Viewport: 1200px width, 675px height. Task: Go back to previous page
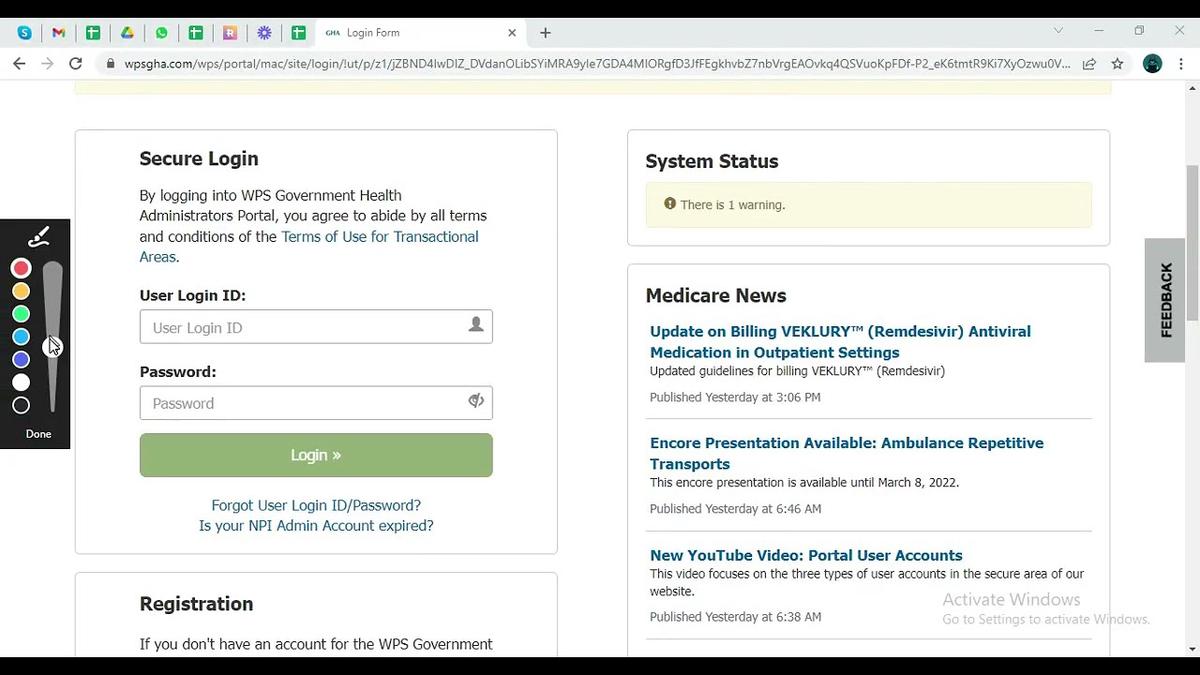point(19,63)
